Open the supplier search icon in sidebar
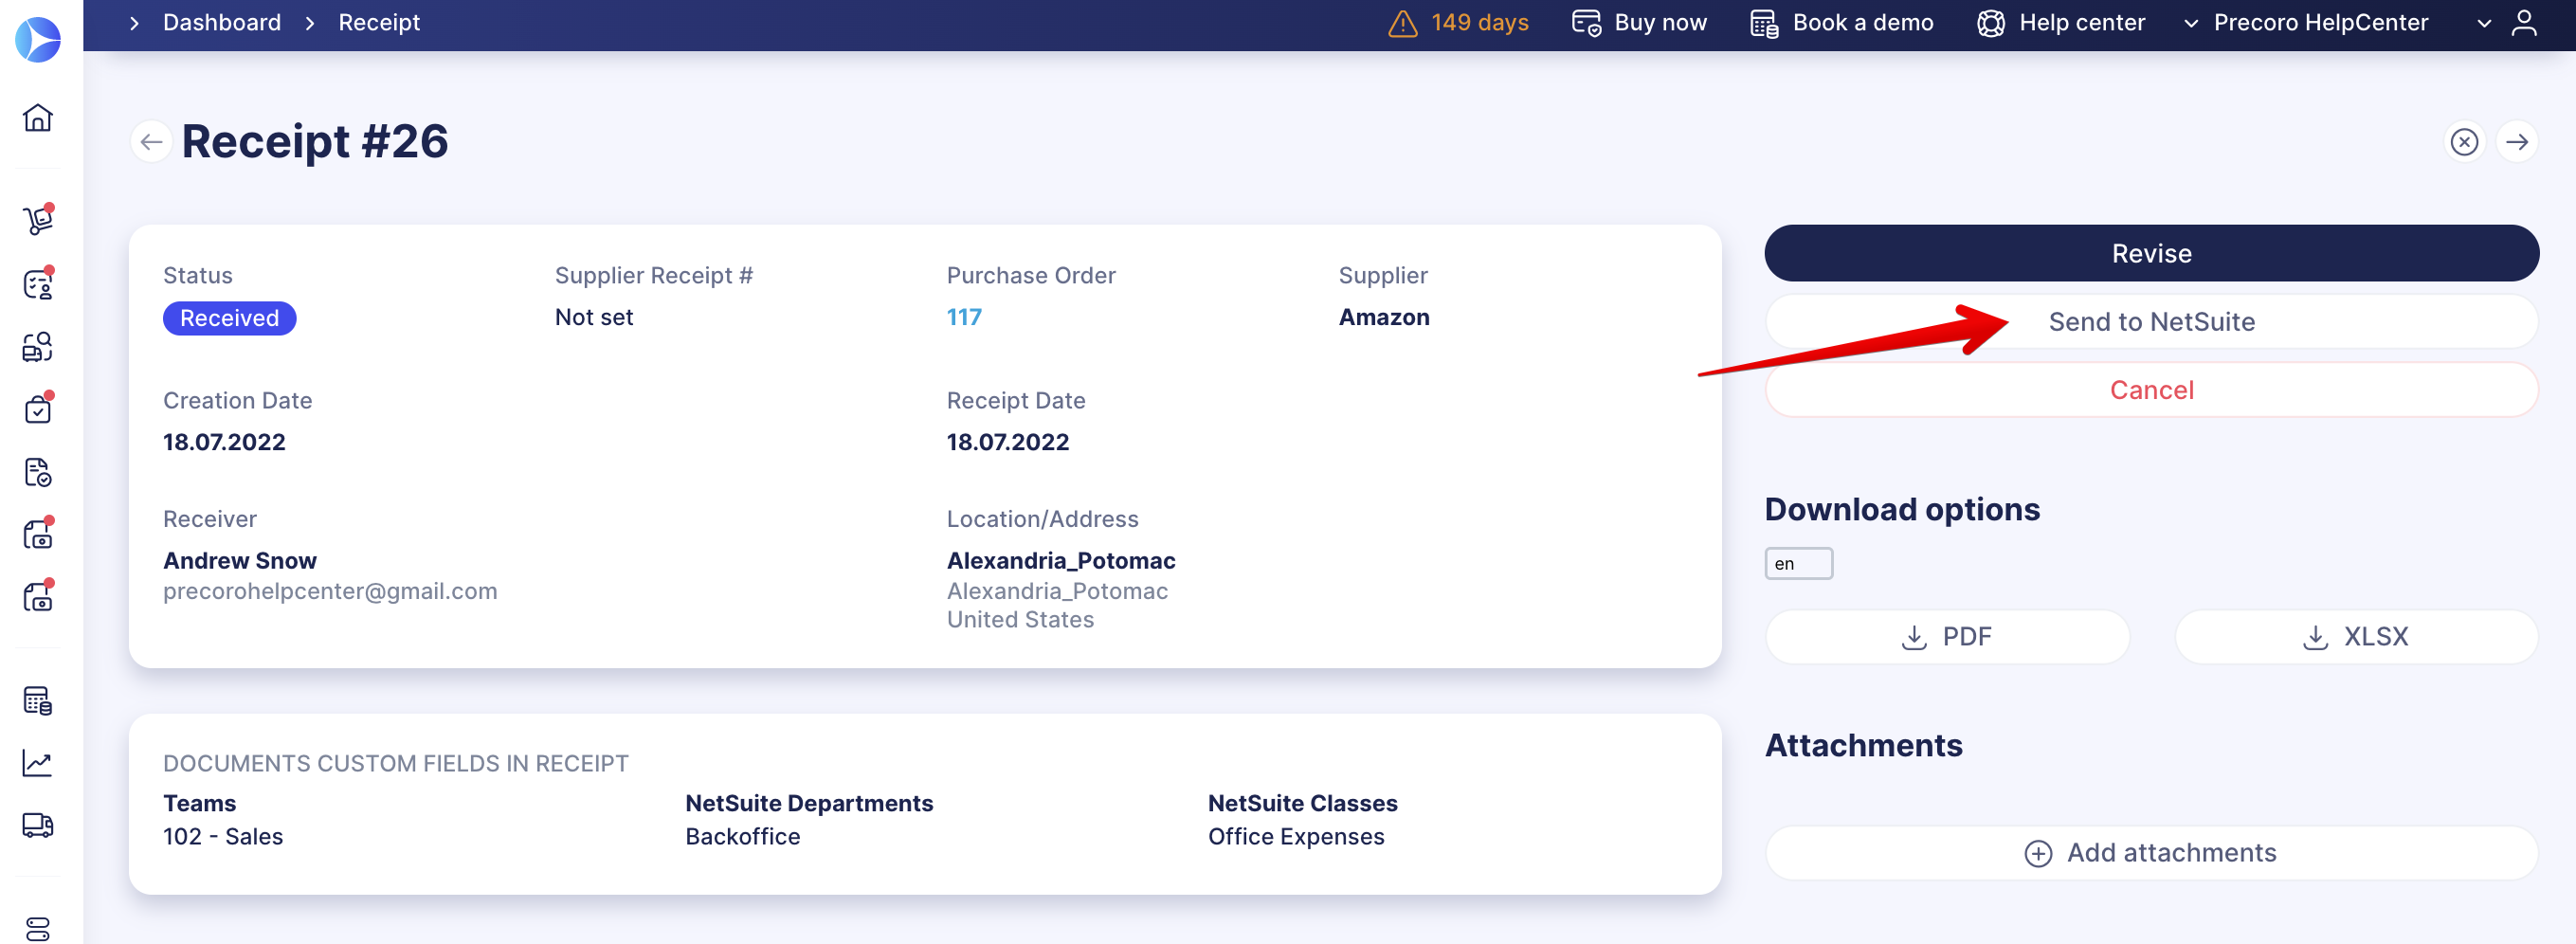Screen dimensions: 2576x944 click(37, 347)
